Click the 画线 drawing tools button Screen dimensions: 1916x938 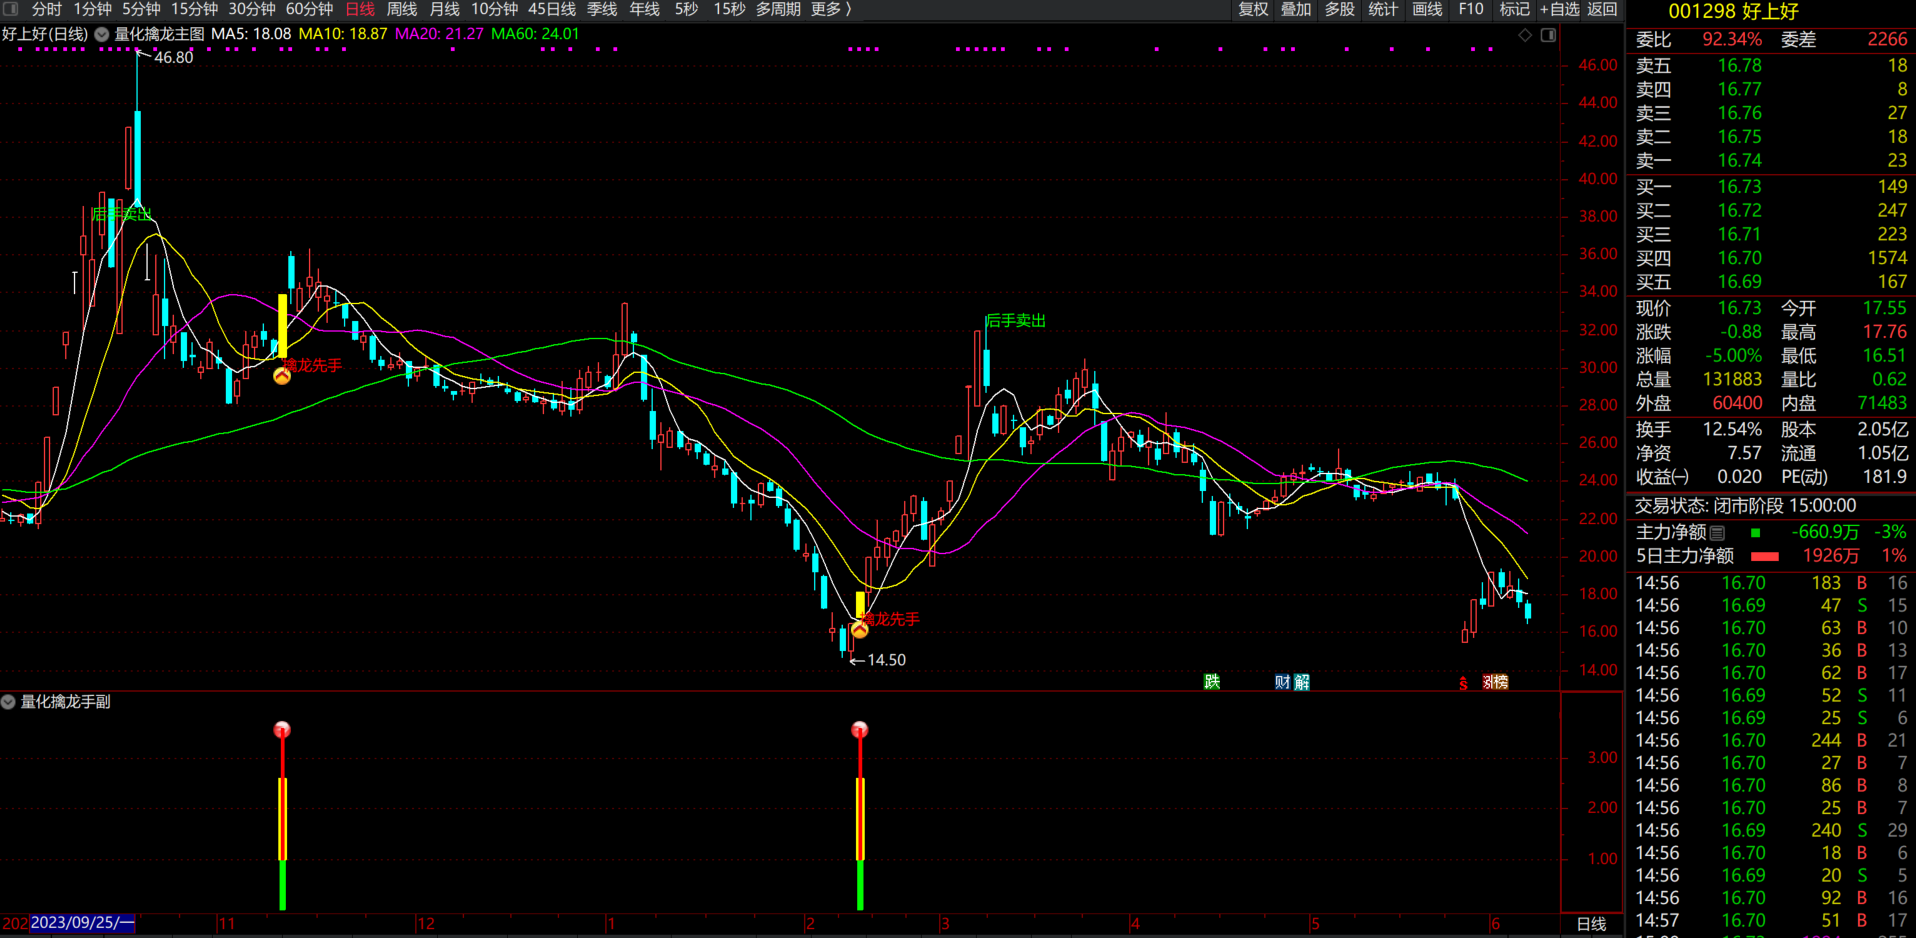pos(1427,9)
